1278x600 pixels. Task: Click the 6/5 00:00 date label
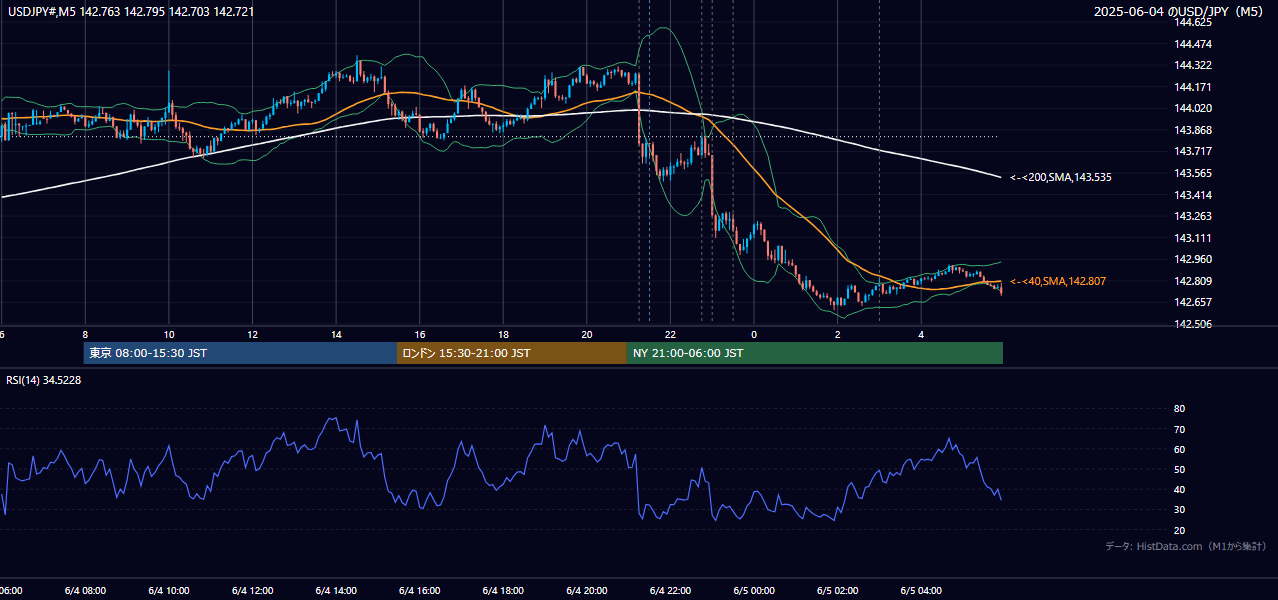754,591
